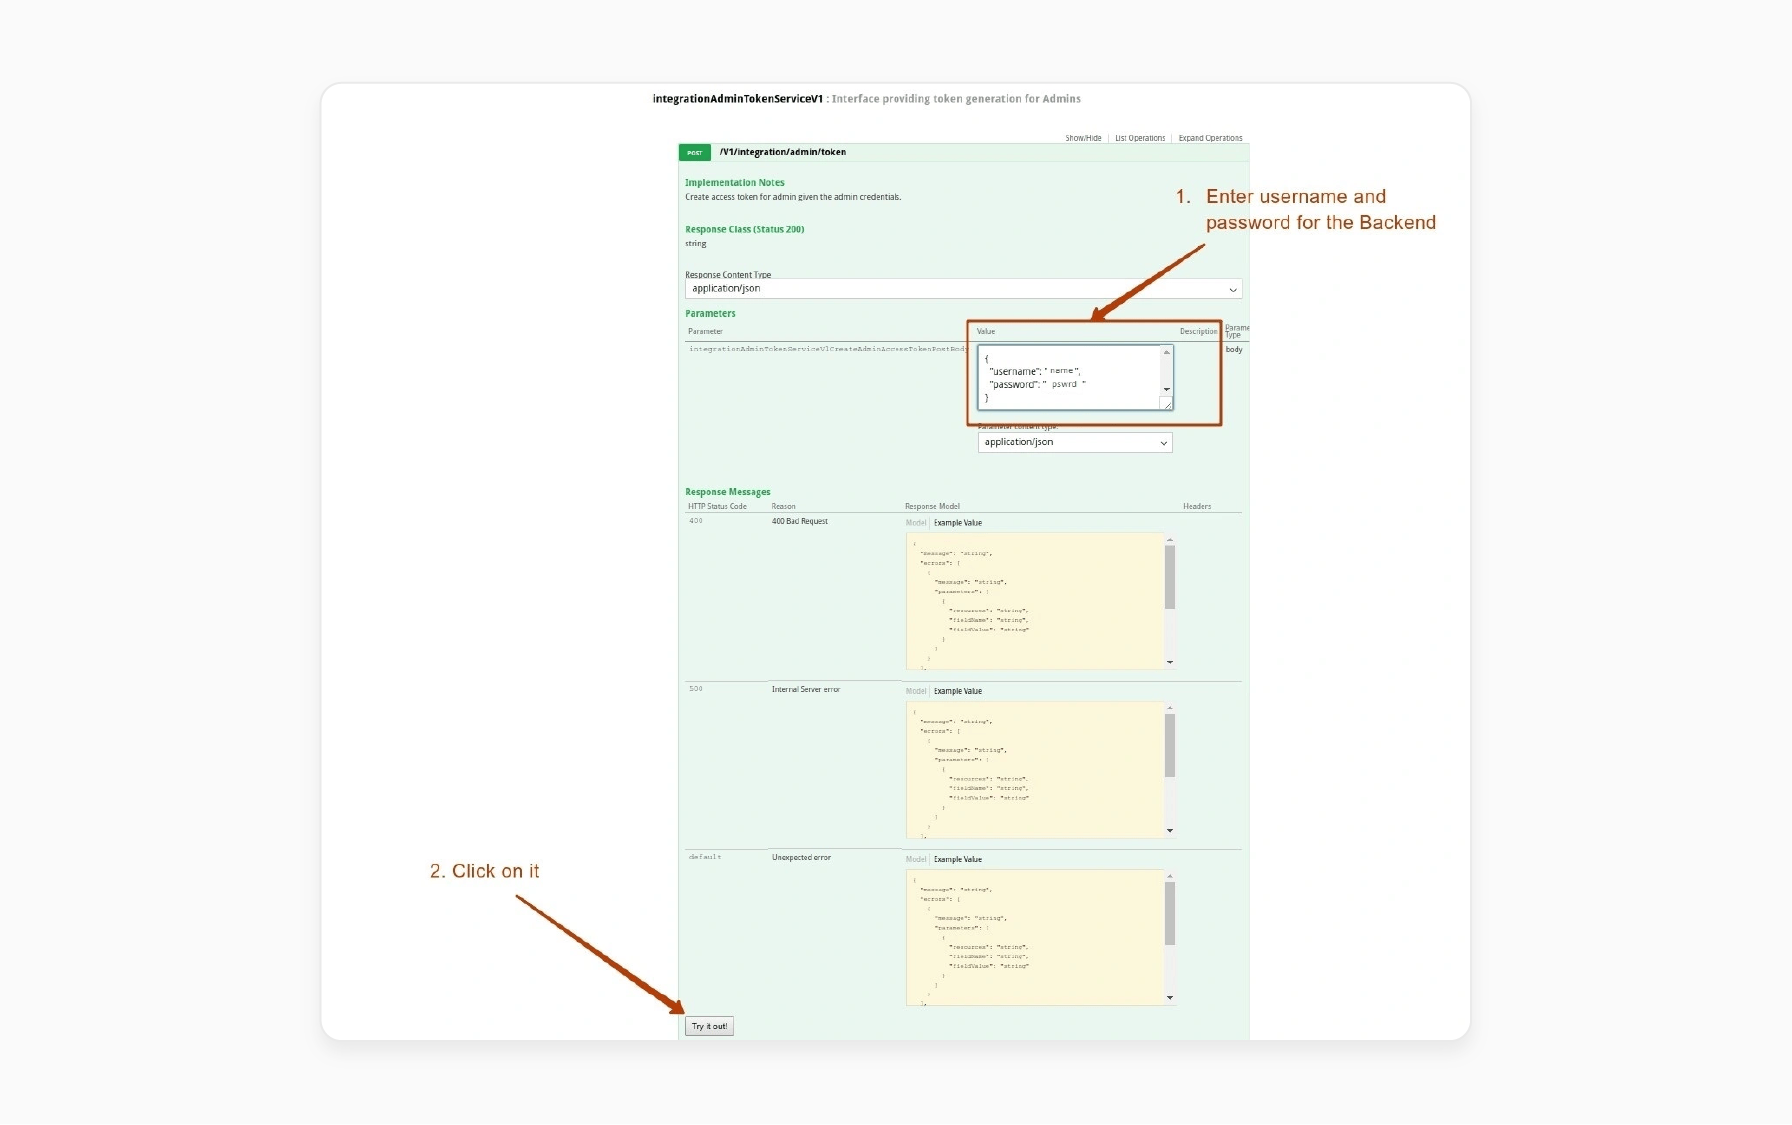Click the "body" parameter type value
The height and width of the screenshot is (1125, 1792).
[1234, 349]
